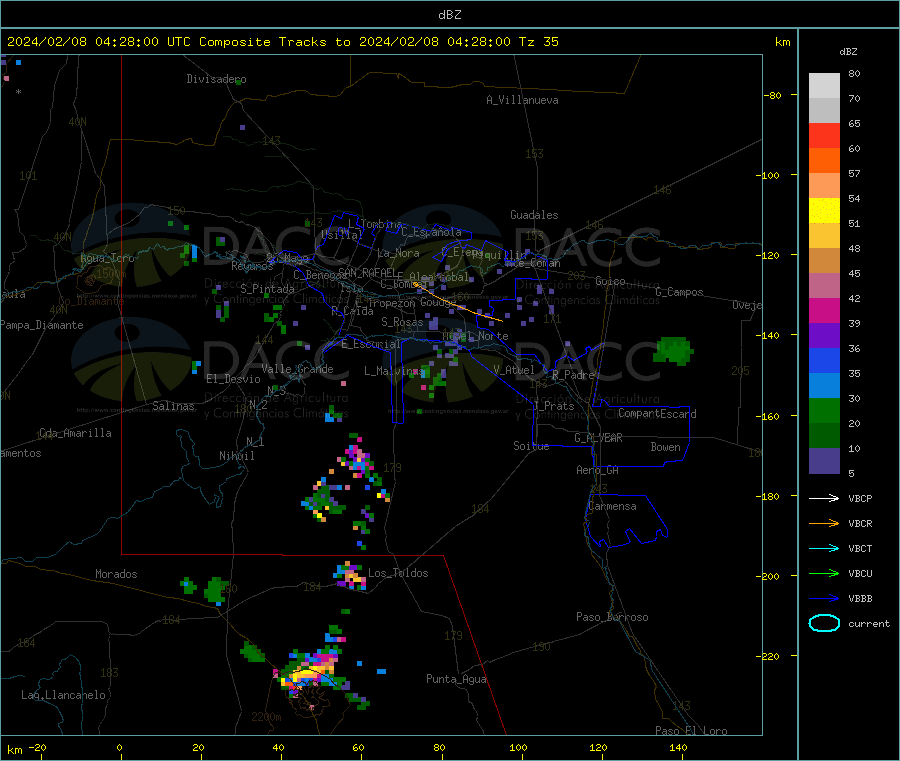Viewport: 900px width, 761px height.
Task: Click the Guadales location label
Action: pyautogui.click(x=534, y=215)
